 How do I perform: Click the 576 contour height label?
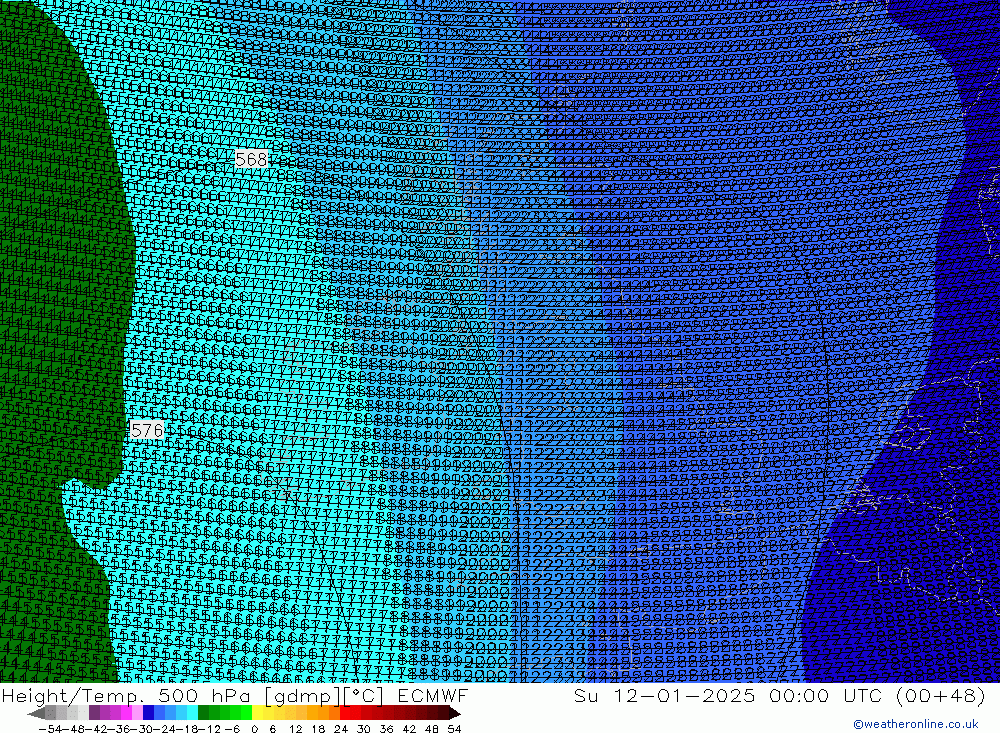click(x=147, y=431)
